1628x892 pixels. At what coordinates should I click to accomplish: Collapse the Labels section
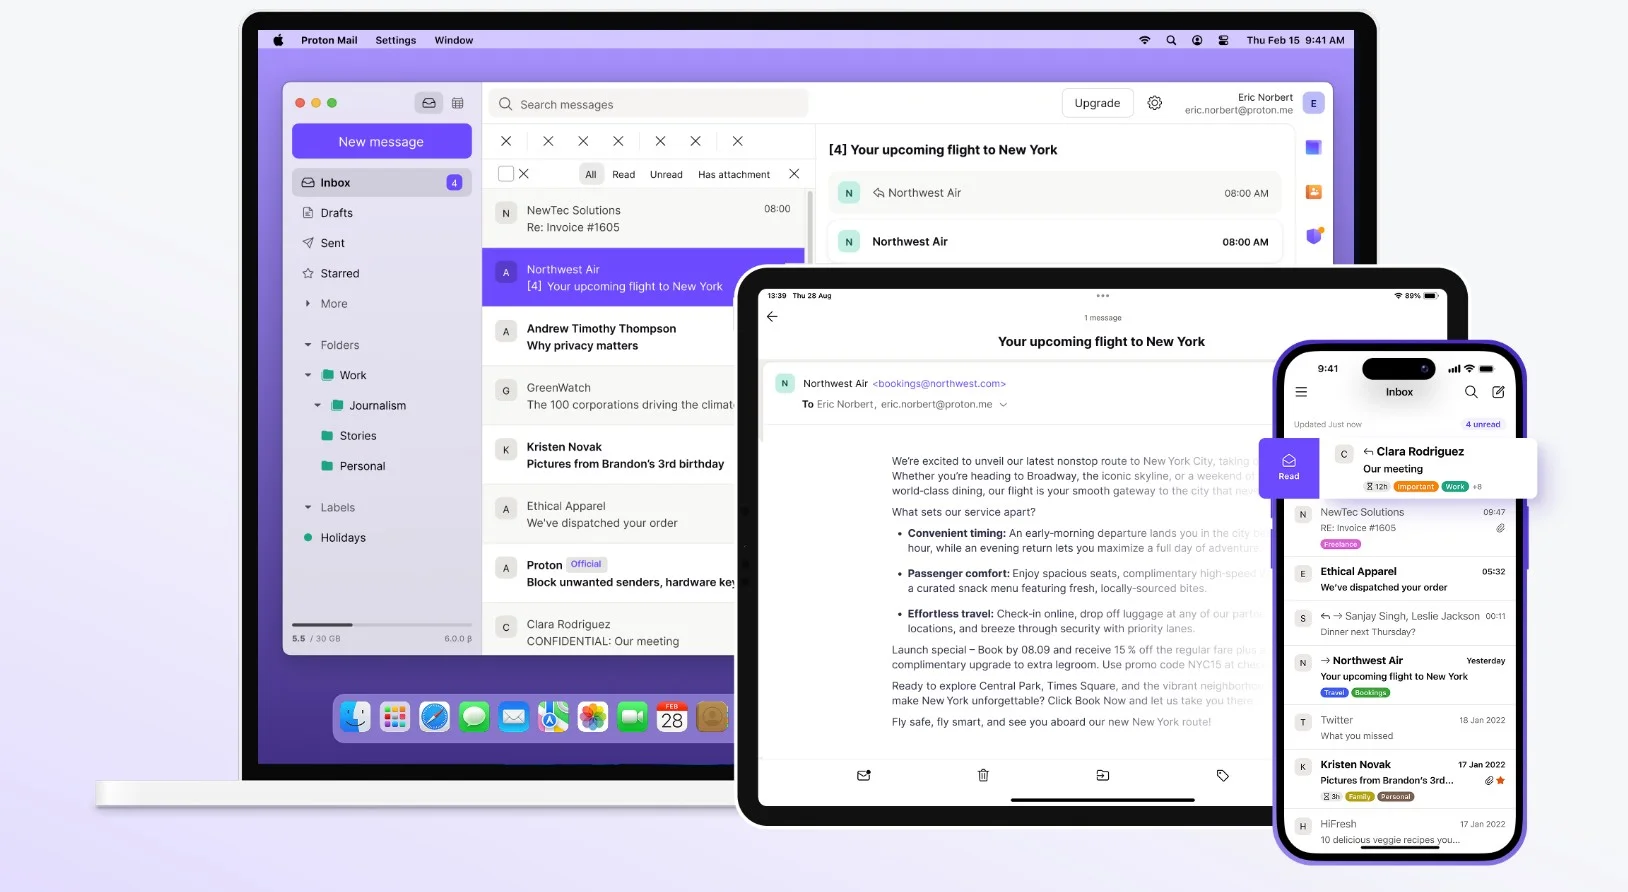[x=308, y=508]
